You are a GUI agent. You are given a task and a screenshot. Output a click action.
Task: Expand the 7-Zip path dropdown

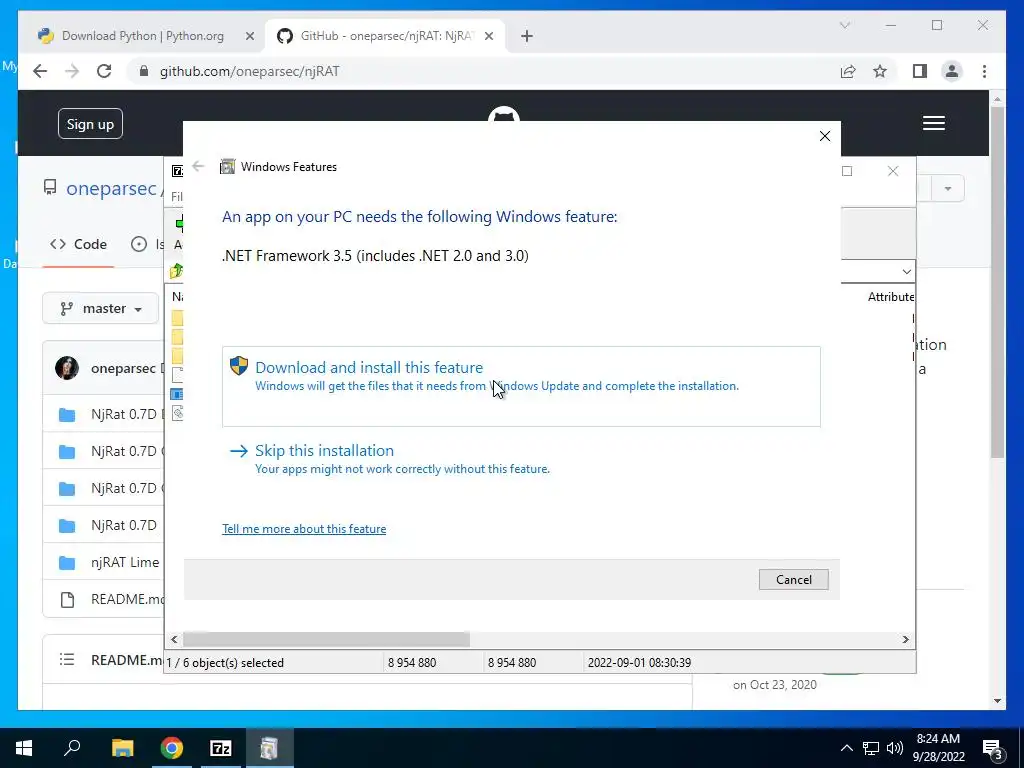pos(906,271)
